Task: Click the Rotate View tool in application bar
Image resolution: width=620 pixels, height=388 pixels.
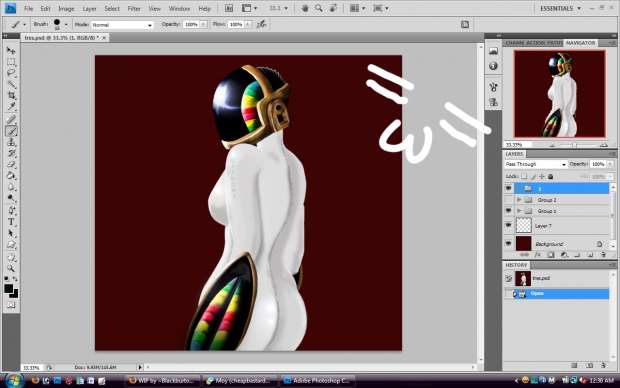Action: 333,8
